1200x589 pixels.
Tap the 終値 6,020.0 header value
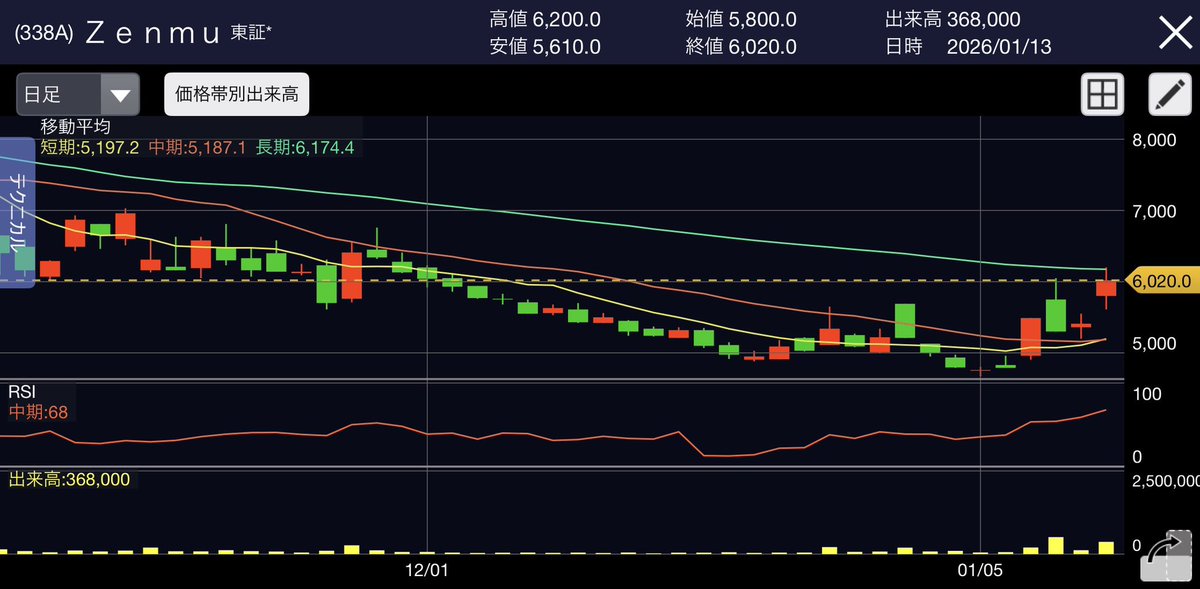[741, 46]
